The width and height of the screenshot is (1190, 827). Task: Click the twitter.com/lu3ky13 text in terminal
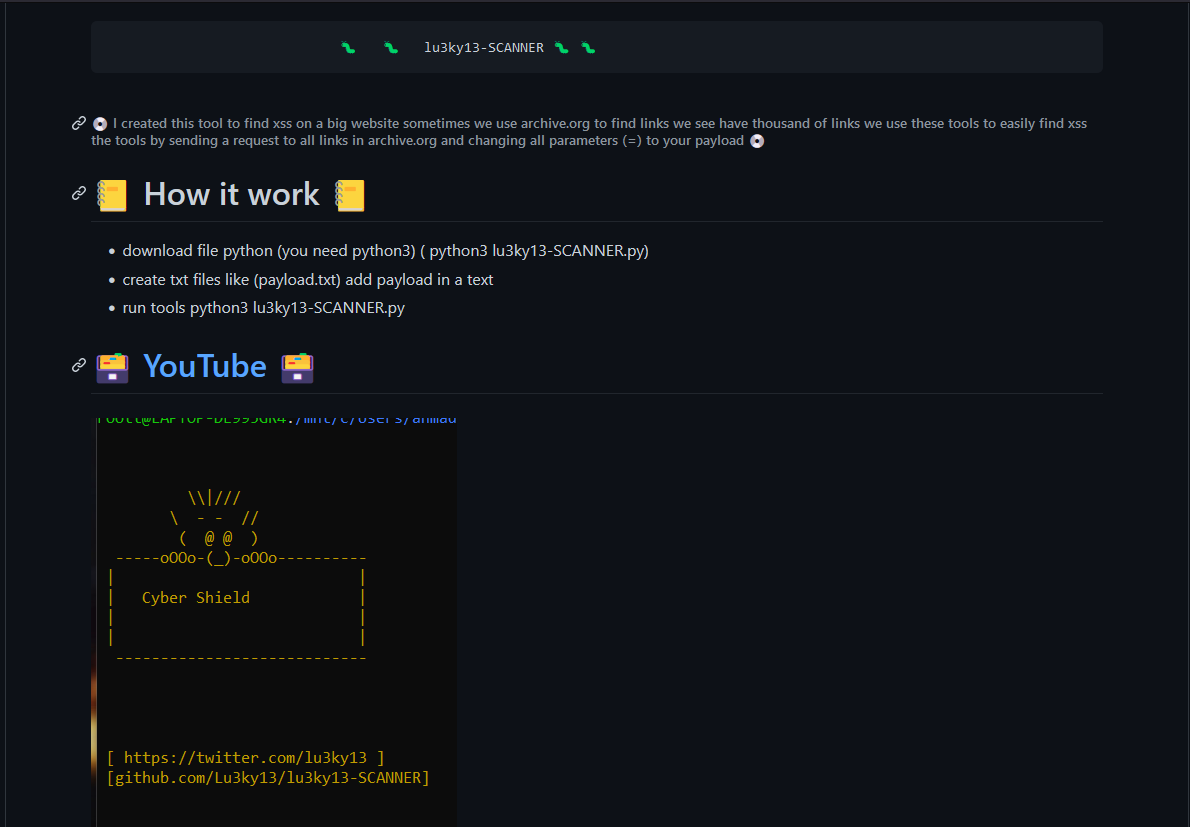click(246, 758)
